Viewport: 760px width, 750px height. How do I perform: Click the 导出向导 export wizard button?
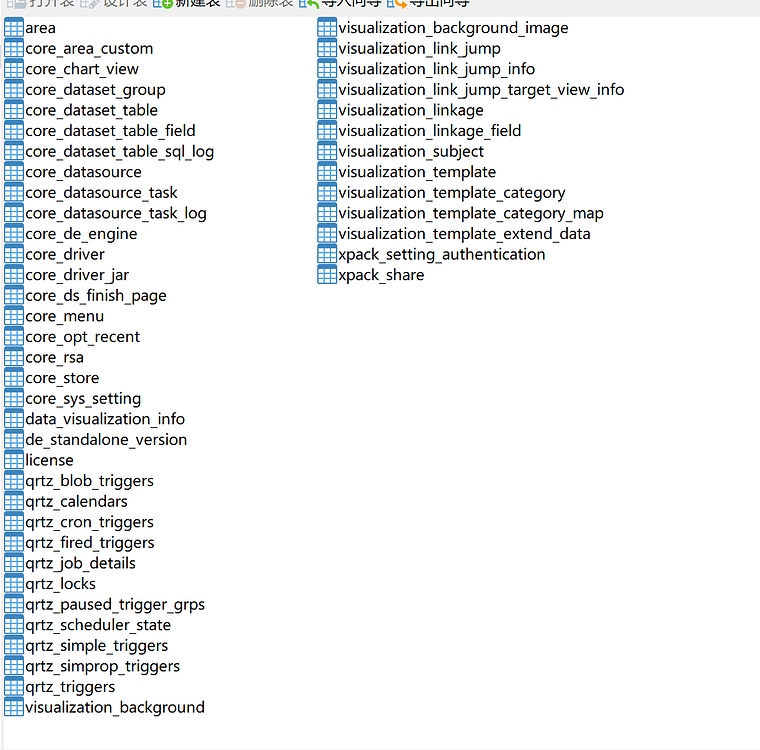pyautogui.click(x=432, y=4)
